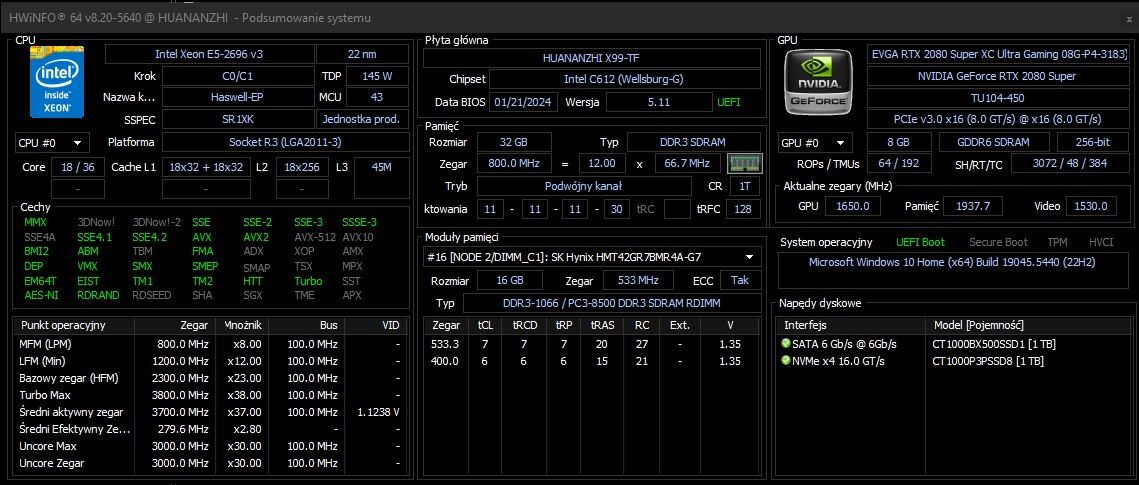Click the 22 nm process field
Screen dimensions: 1139x485
tap(362, 54)
